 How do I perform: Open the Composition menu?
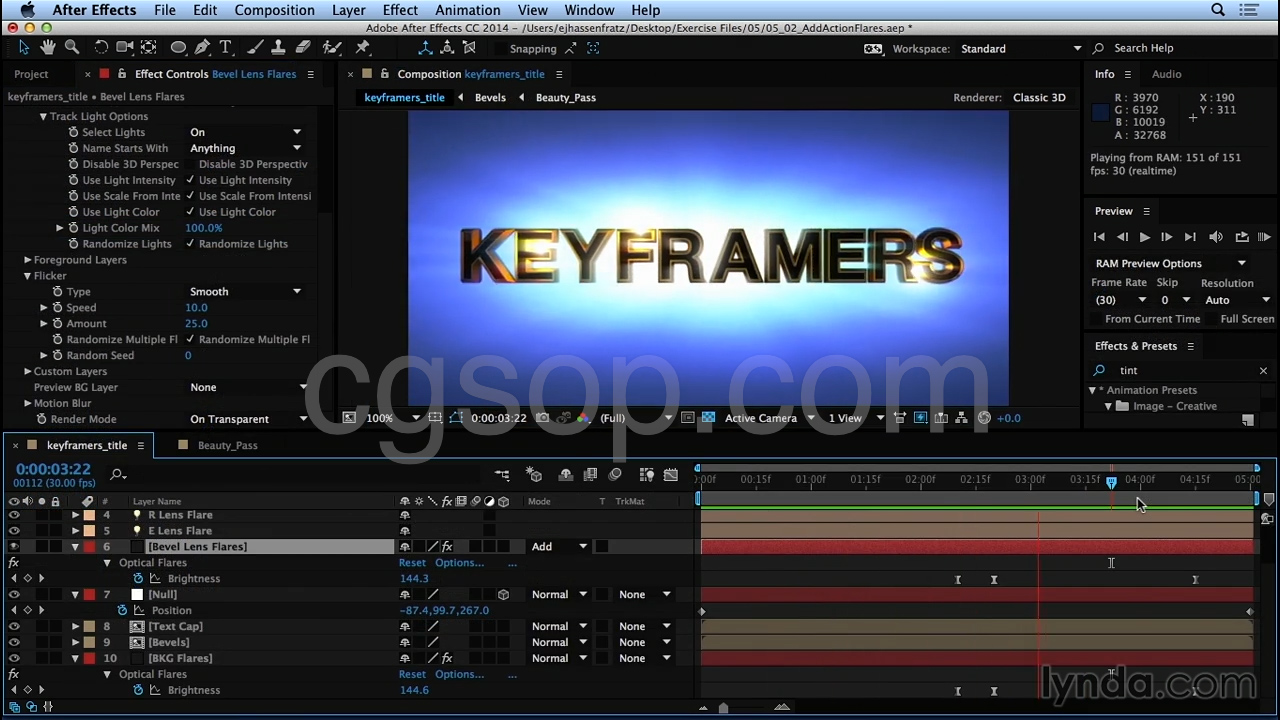[274, 10]
